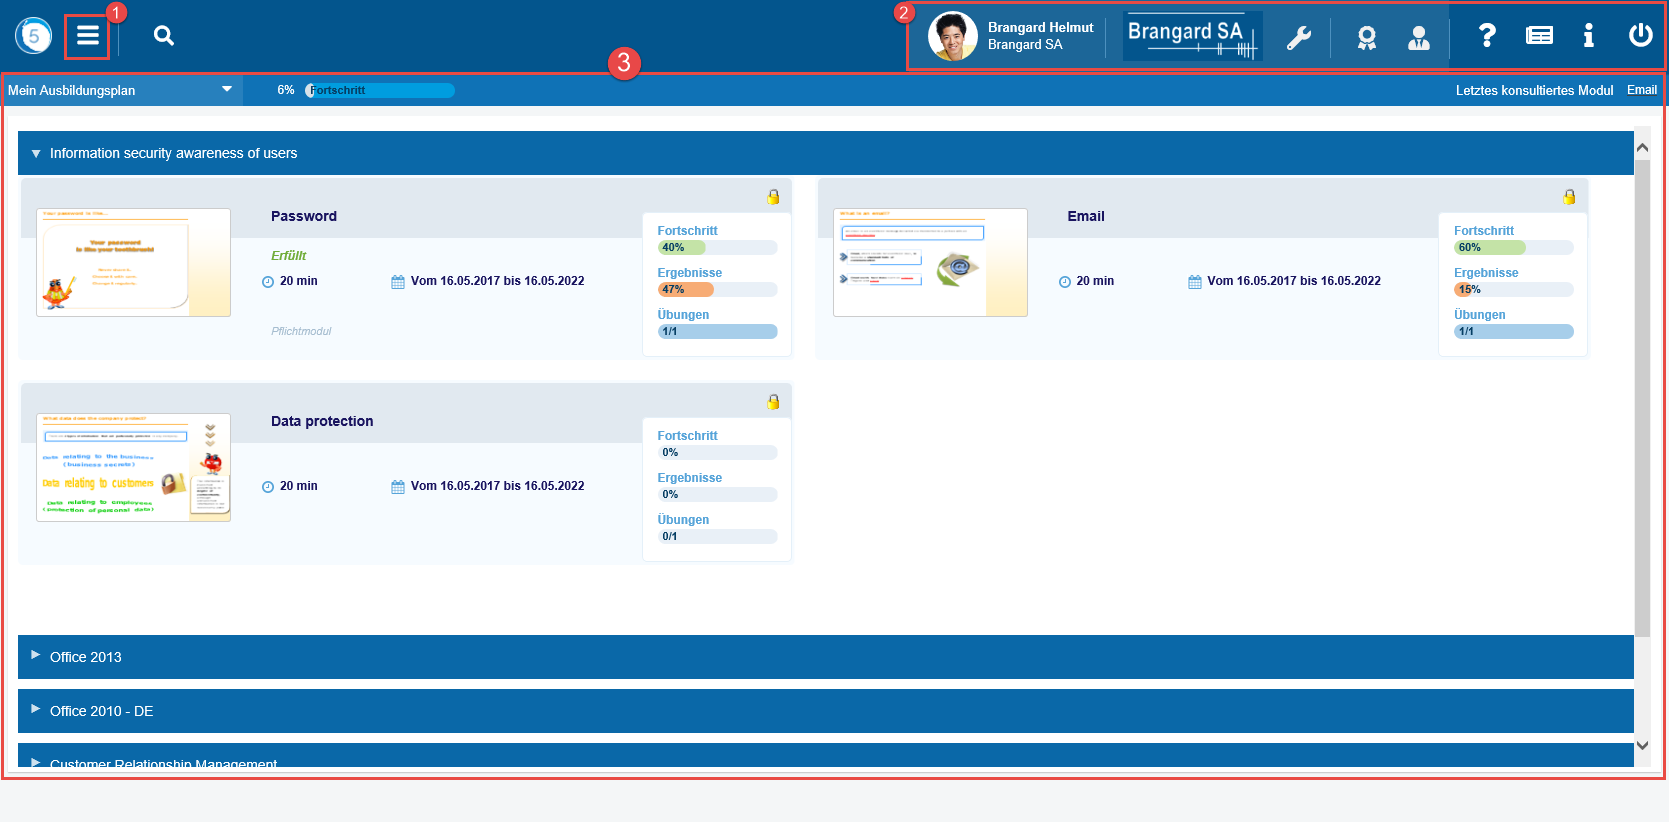Click the information 'i' icon
The width and height of the screenshot is (1669, 822).
tap(1588, 36)
